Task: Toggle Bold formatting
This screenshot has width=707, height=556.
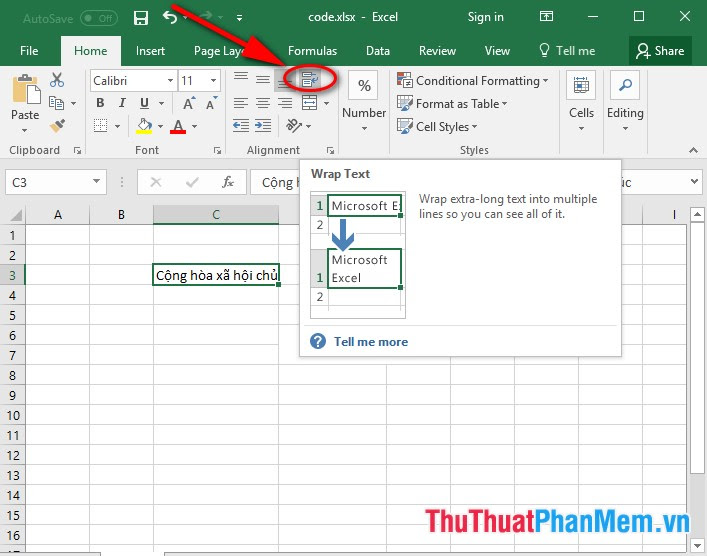Action: tap(101, 103)
